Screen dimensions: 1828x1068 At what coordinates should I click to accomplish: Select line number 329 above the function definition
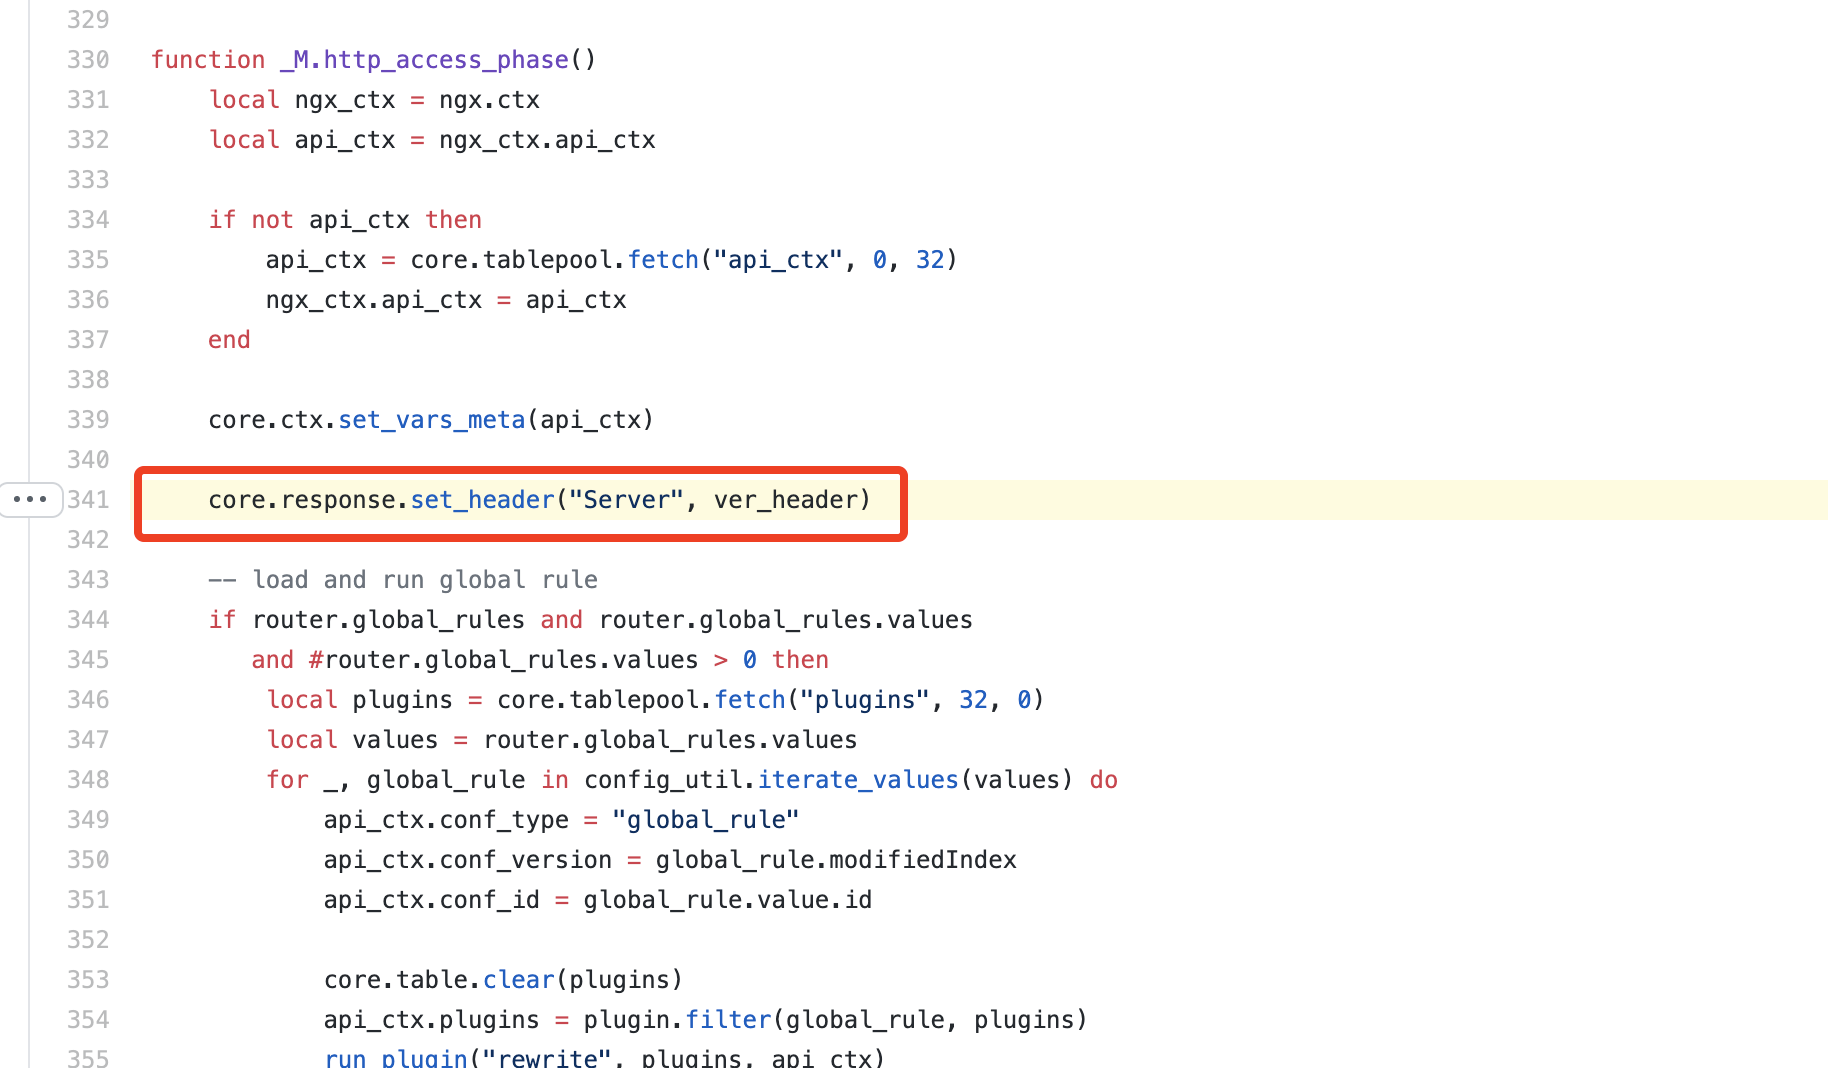coord(88,19)
